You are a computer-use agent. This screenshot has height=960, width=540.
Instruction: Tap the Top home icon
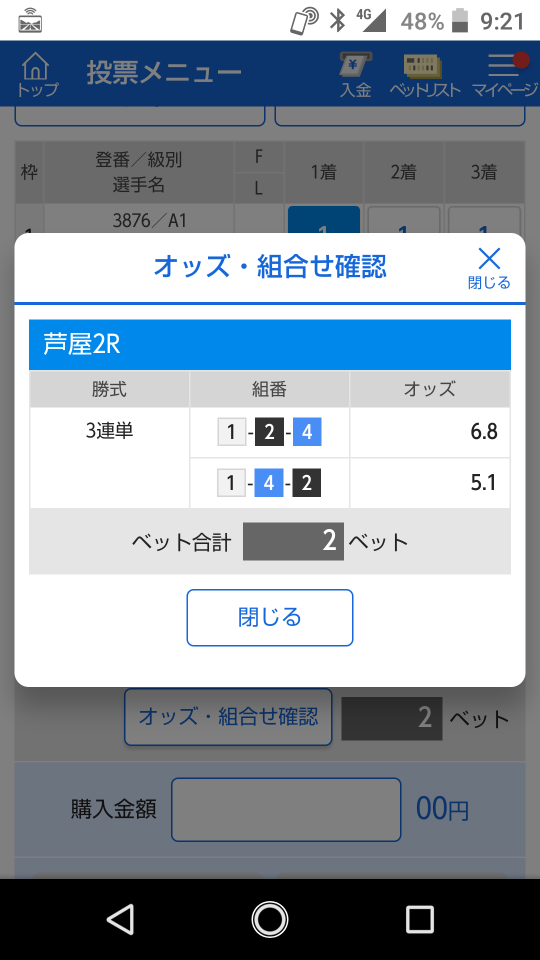(x=37, y=74)
